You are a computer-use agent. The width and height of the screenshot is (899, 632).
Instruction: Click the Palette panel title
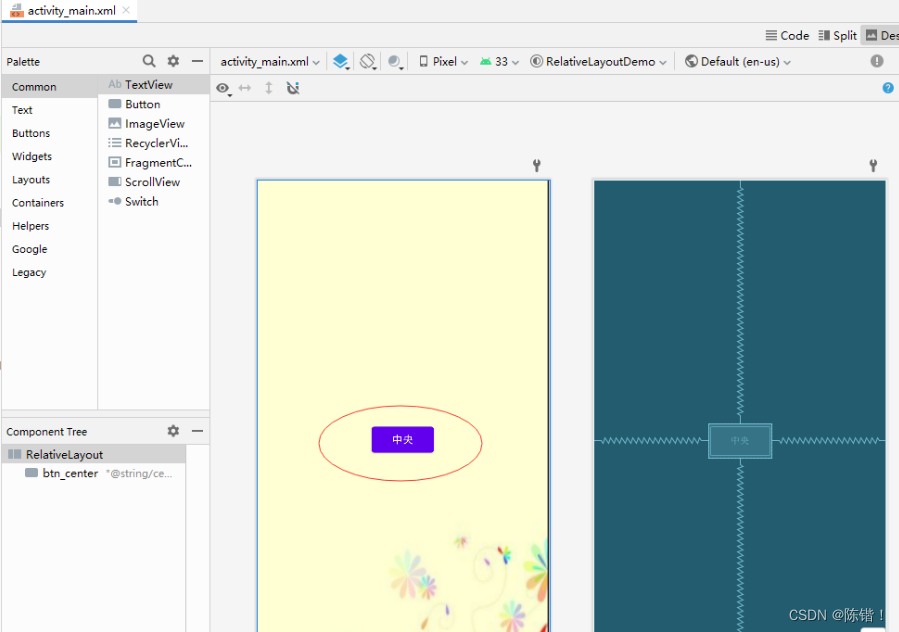23,61
